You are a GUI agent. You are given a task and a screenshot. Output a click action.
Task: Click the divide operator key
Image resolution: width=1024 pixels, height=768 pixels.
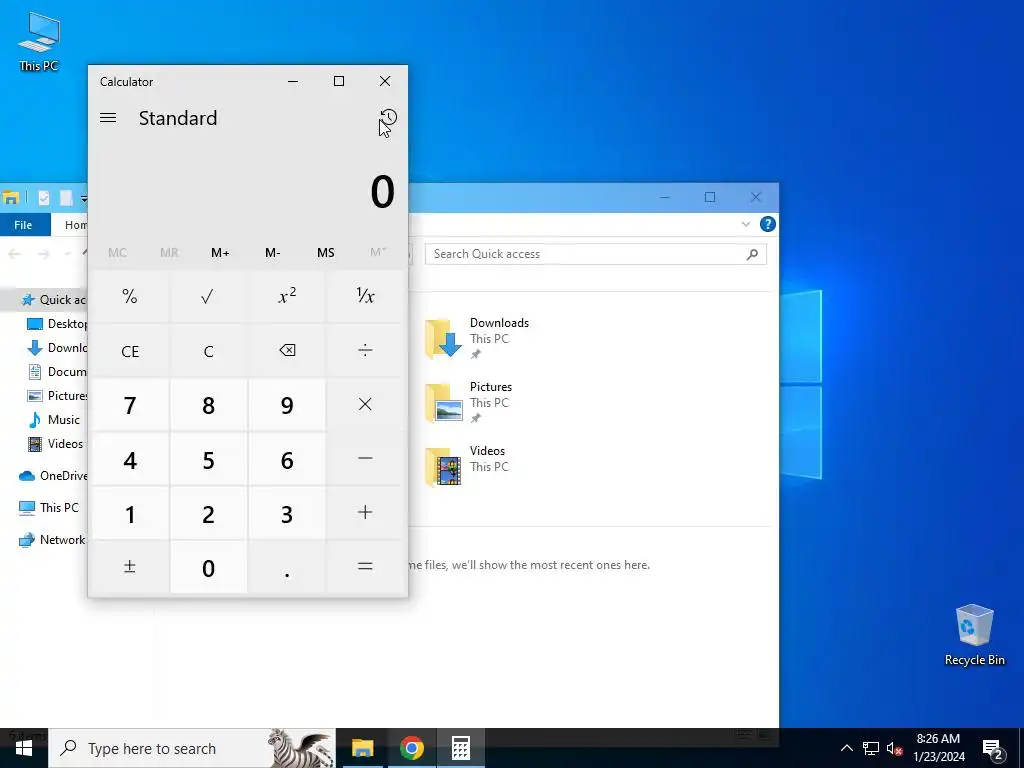pyautogui.click(x=365, y=351)
